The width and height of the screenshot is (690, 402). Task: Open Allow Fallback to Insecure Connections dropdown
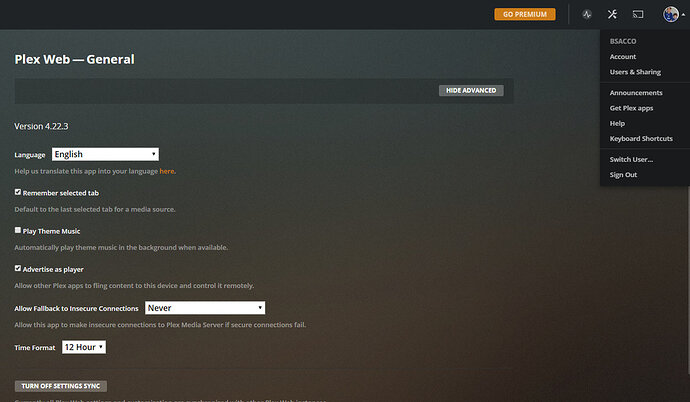(205, 308)
